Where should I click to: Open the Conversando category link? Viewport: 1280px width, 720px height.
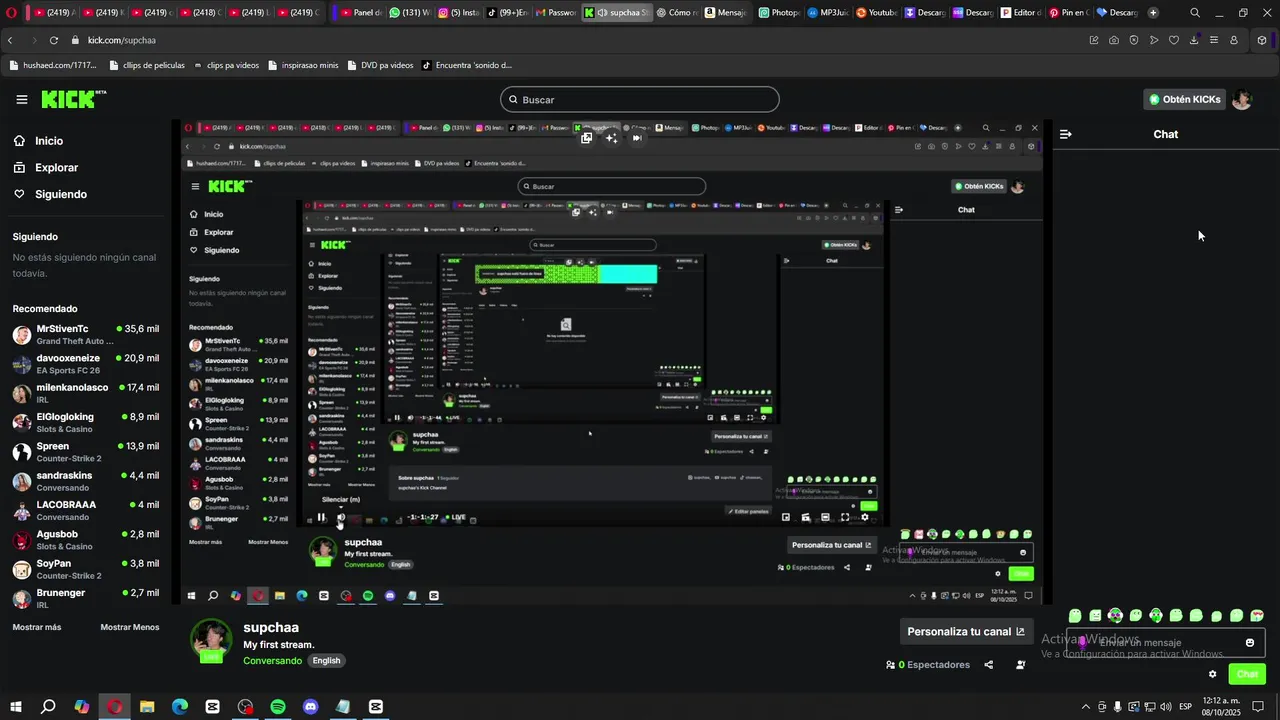[x=272, y=661]
